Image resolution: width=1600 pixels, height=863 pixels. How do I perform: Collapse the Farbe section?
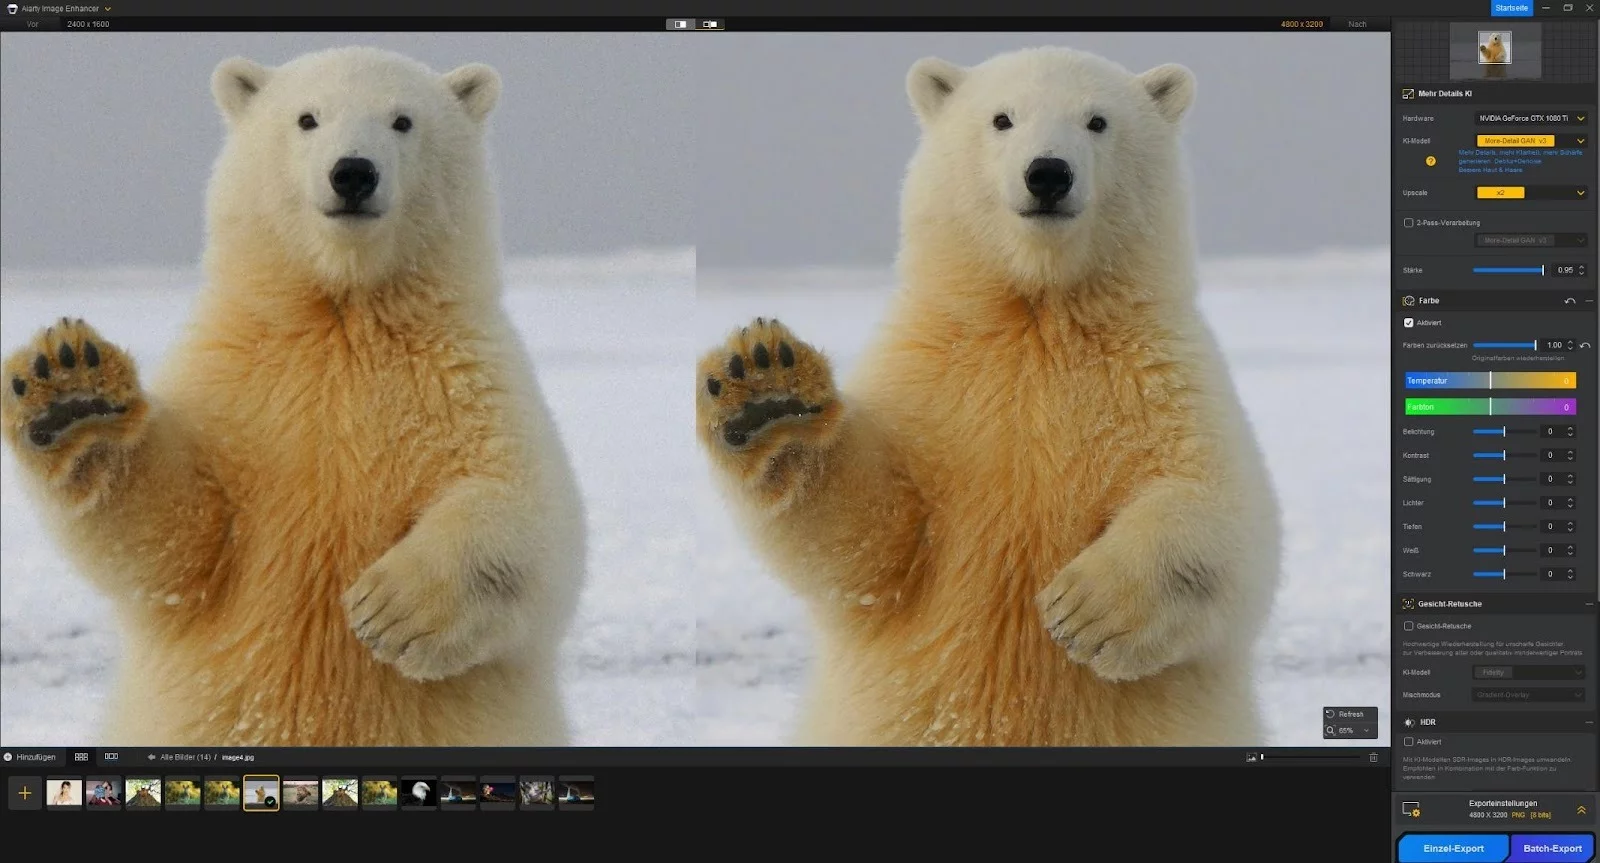[1589, 301]
